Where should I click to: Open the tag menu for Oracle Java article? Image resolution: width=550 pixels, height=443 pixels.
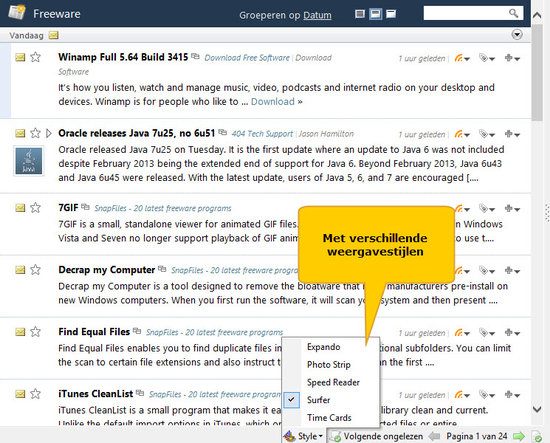click(487, 134)
